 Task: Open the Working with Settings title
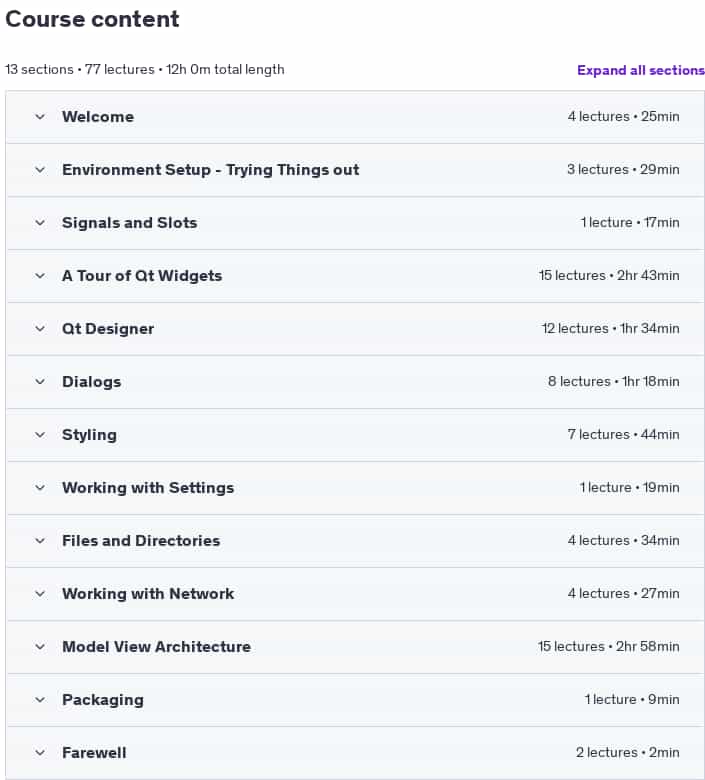[148, 488]
